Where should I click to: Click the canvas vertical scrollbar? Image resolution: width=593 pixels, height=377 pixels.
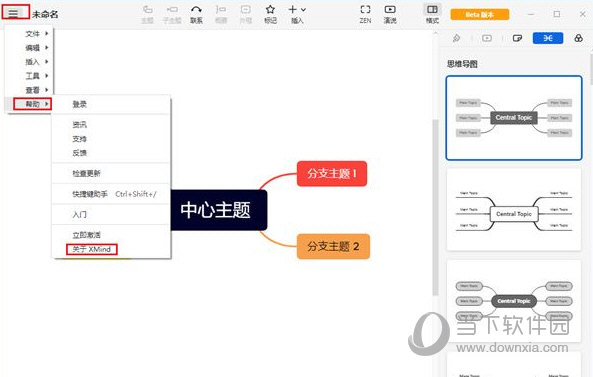435,207
